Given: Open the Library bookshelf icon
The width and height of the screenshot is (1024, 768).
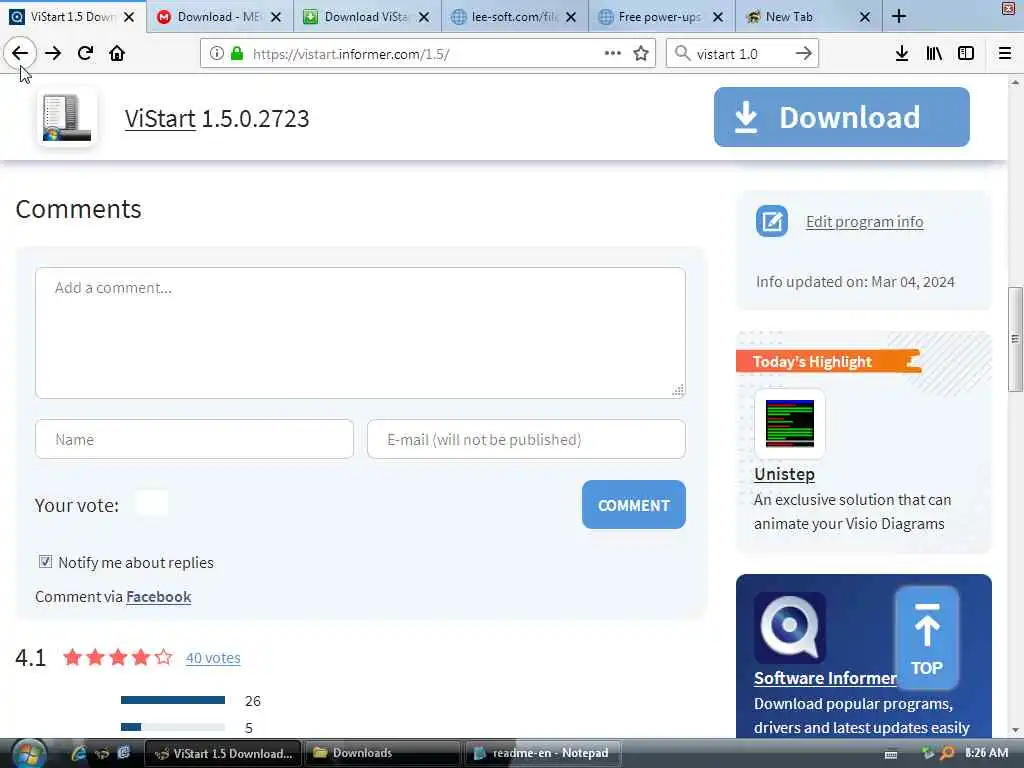Looking at the screenshot, I should [x=934, y=54].
